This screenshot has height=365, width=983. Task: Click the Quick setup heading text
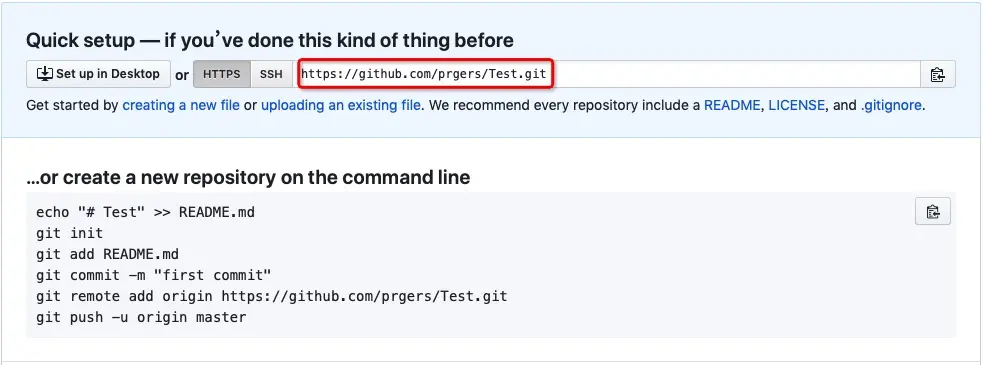(270, 41)
